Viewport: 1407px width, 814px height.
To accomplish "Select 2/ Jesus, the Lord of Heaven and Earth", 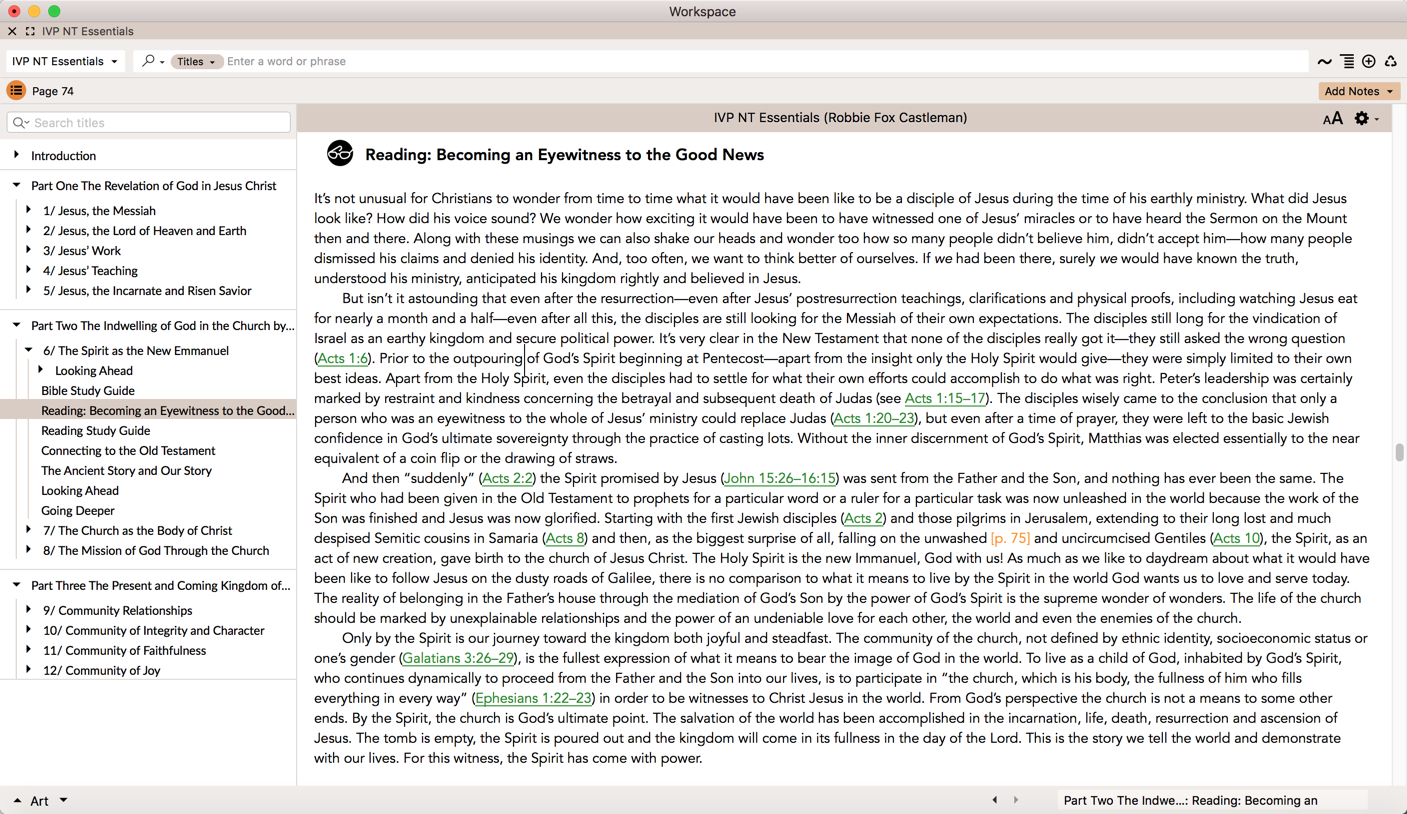I will pyautogui.click(x=145, y=230).
